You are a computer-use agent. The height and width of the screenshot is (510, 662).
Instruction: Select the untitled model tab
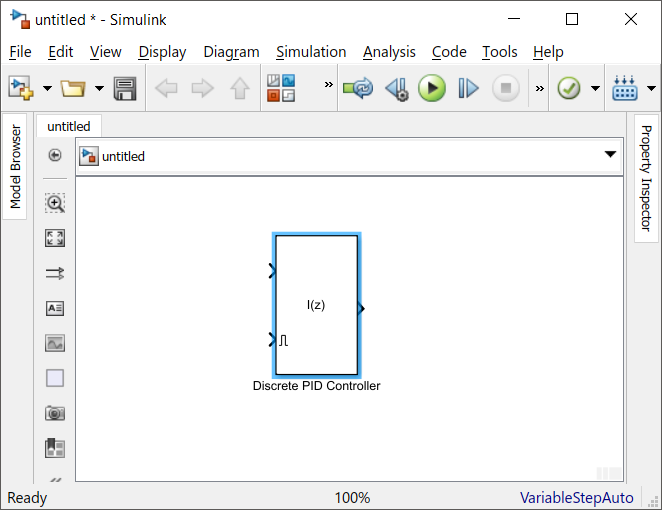(x=69, y=126)
